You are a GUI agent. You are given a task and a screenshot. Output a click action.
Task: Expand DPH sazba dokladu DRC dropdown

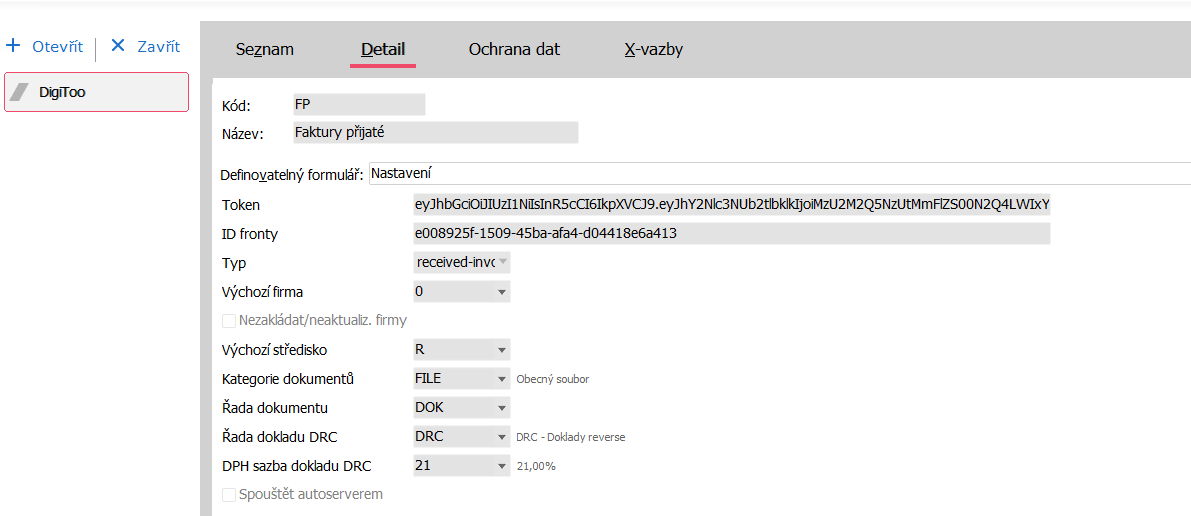(502, 466)
